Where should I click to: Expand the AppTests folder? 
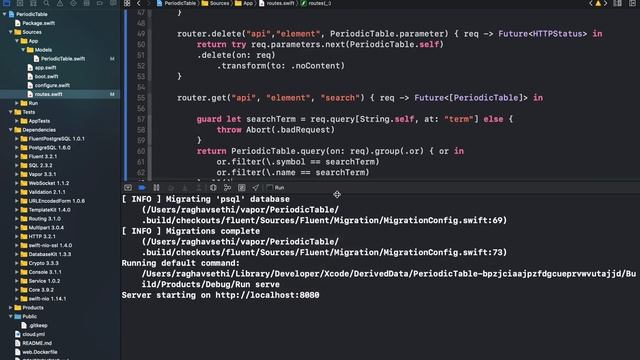click(x=17, y=121)
